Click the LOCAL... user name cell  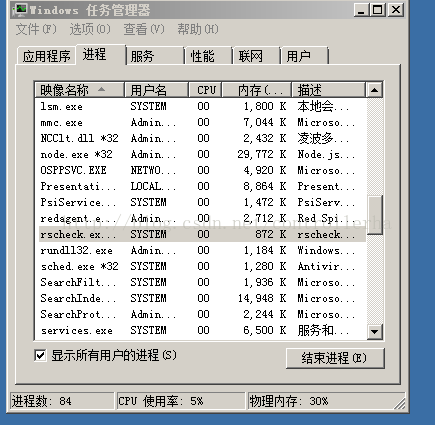pos(153,186)
